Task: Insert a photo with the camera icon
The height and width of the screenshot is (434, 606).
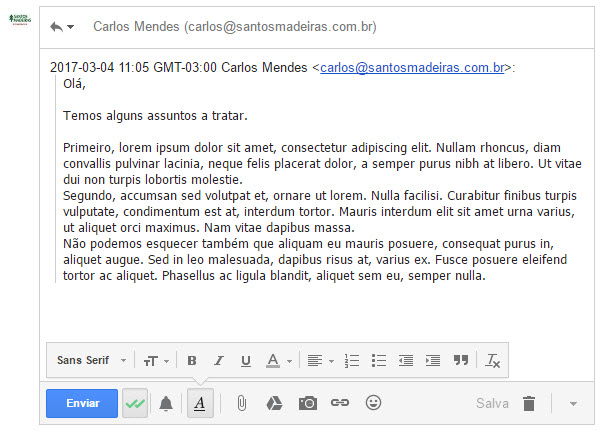Action: (x=308, y=403)
